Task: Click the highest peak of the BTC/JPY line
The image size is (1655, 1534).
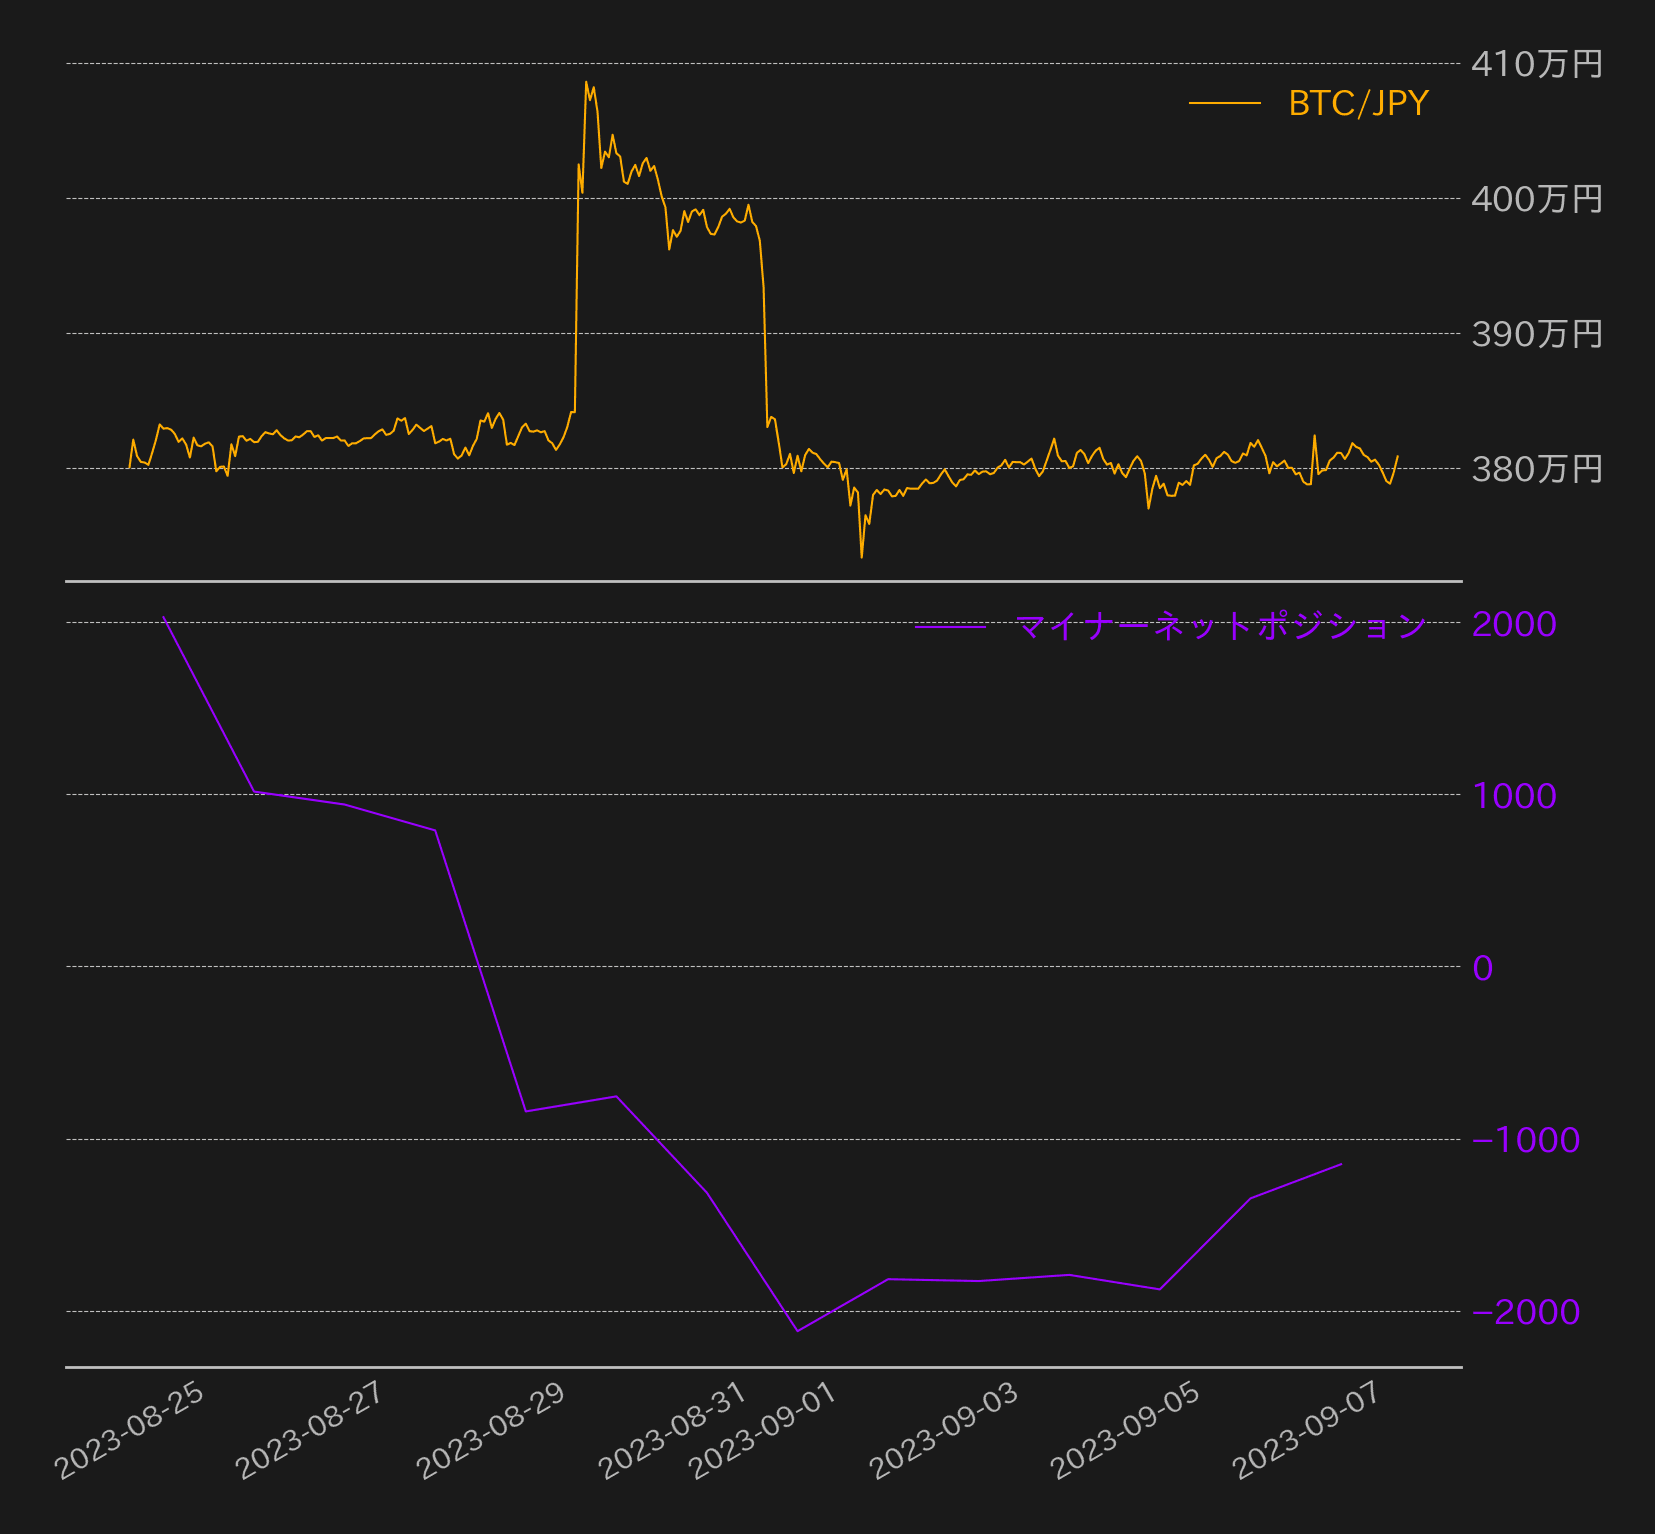Action: pos(586,82)
